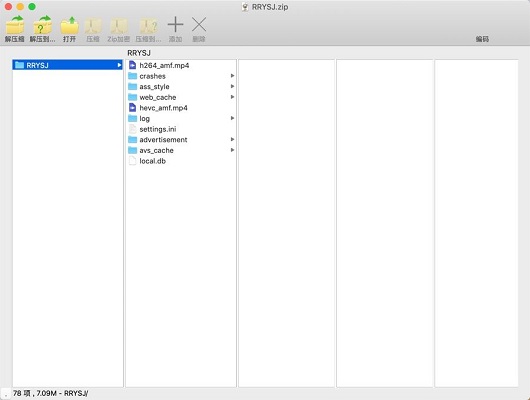Expand the crashes folder arrow

[x=232, y=76]
